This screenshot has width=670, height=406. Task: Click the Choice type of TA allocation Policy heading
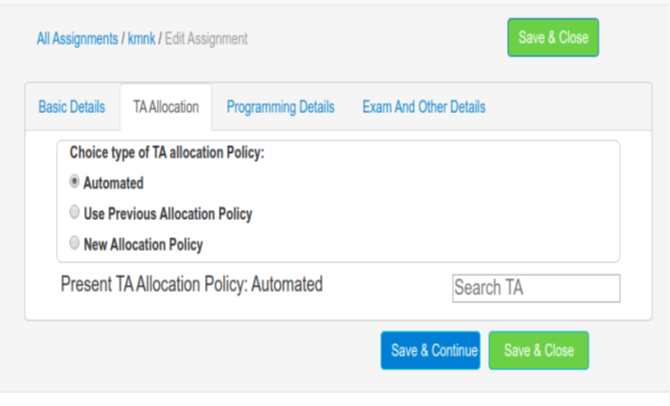pyautogui.click(x=167, y=154)
